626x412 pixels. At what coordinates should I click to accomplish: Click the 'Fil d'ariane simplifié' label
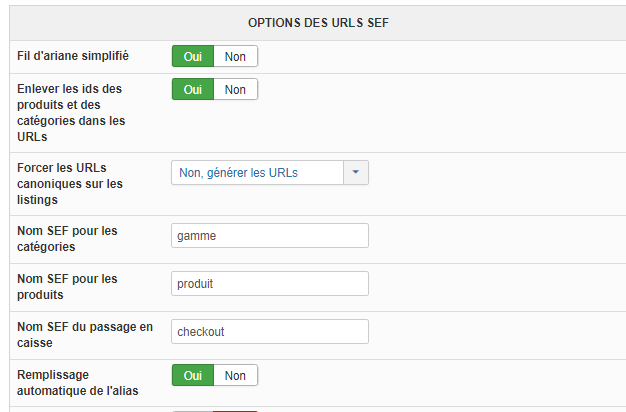click(73, 56)
